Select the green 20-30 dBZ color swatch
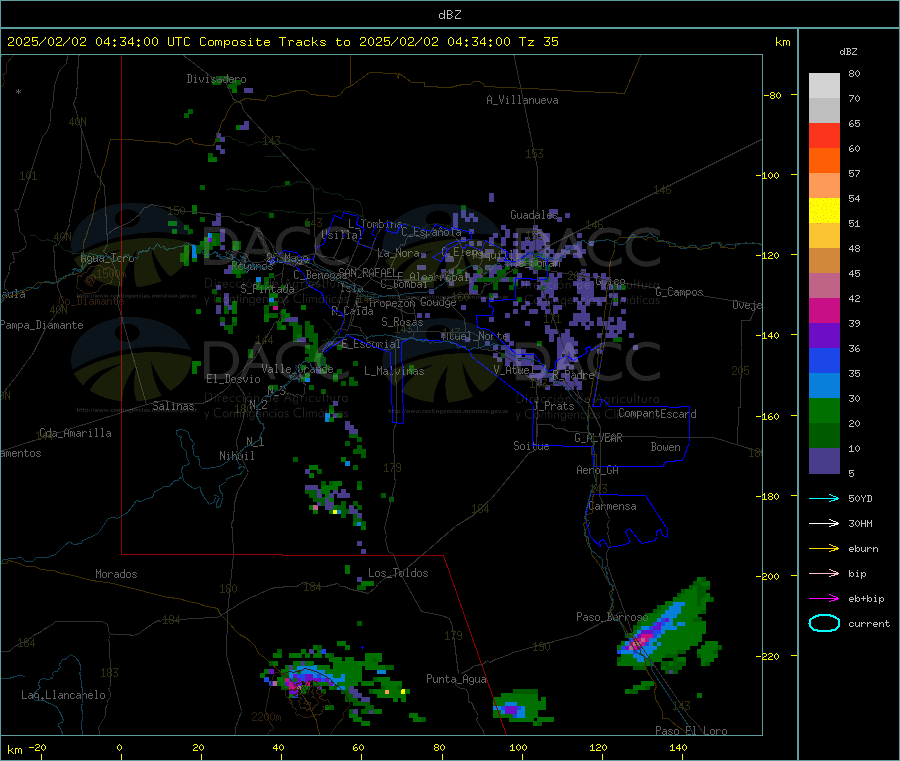 pos(824,410)
